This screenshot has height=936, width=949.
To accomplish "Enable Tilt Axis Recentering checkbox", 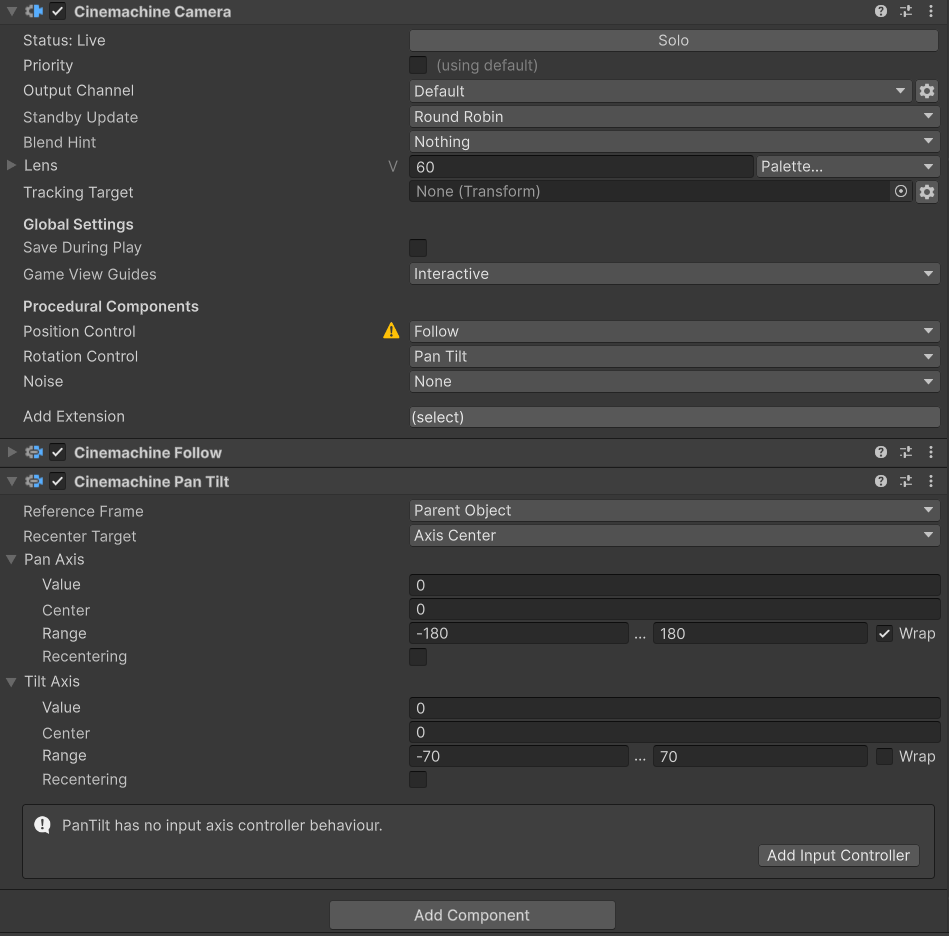I will tap(418, 779).
